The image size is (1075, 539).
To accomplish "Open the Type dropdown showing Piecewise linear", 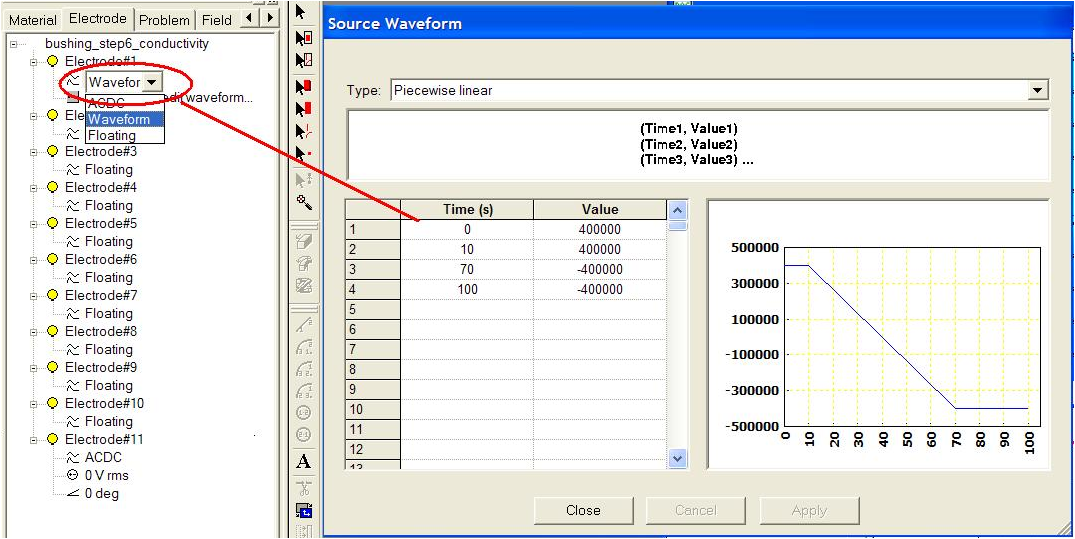I will point(1037,91).
